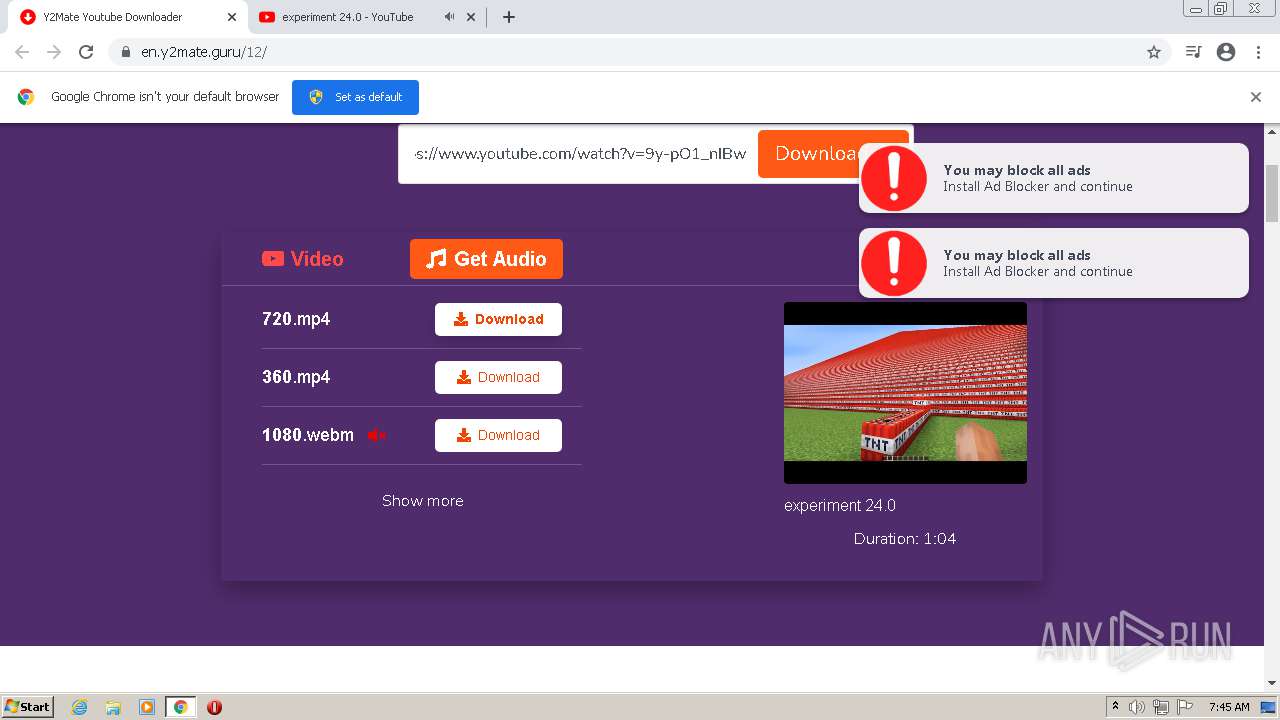Click the Show desktop button
The image size is (1280, 720).
1270,707
